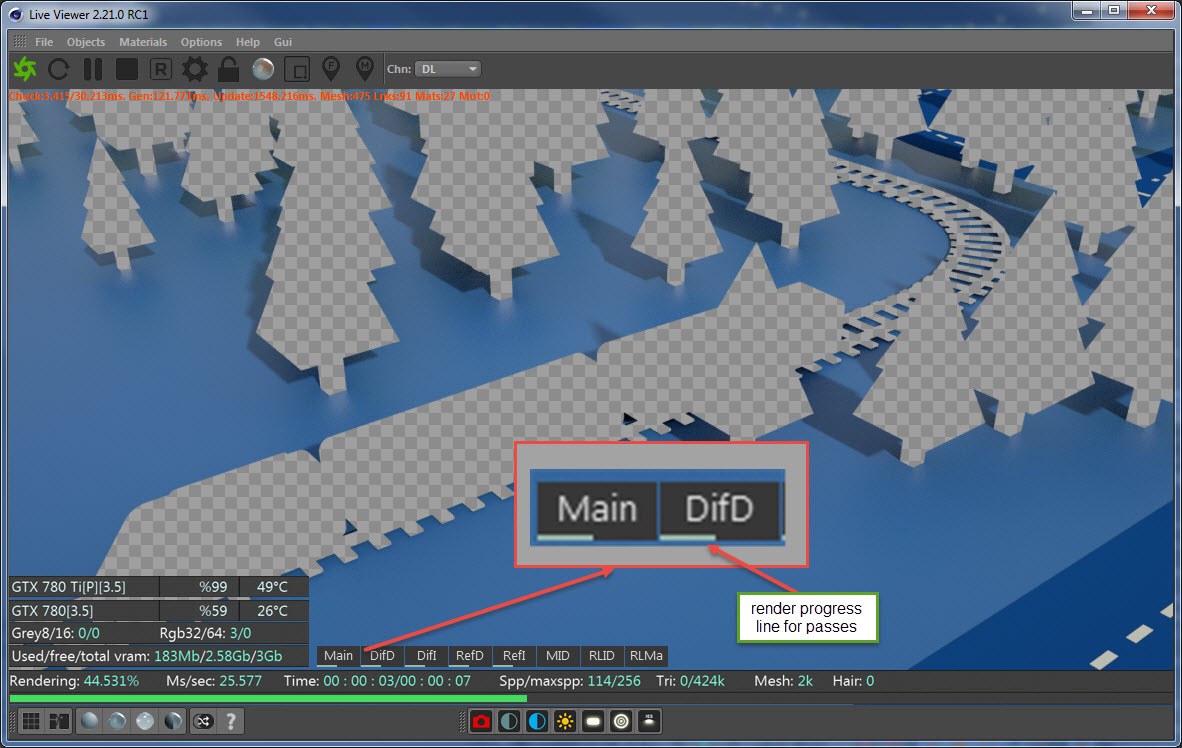Switch to the RefD pass tab
This screenshot has width=1182, height=748.
click(470, 656)
